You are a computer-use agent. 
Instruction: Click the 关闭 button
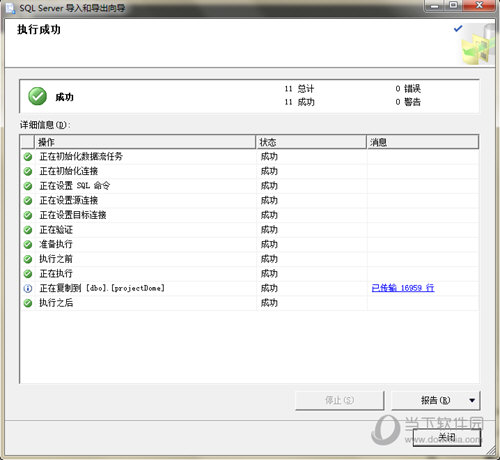447,437
